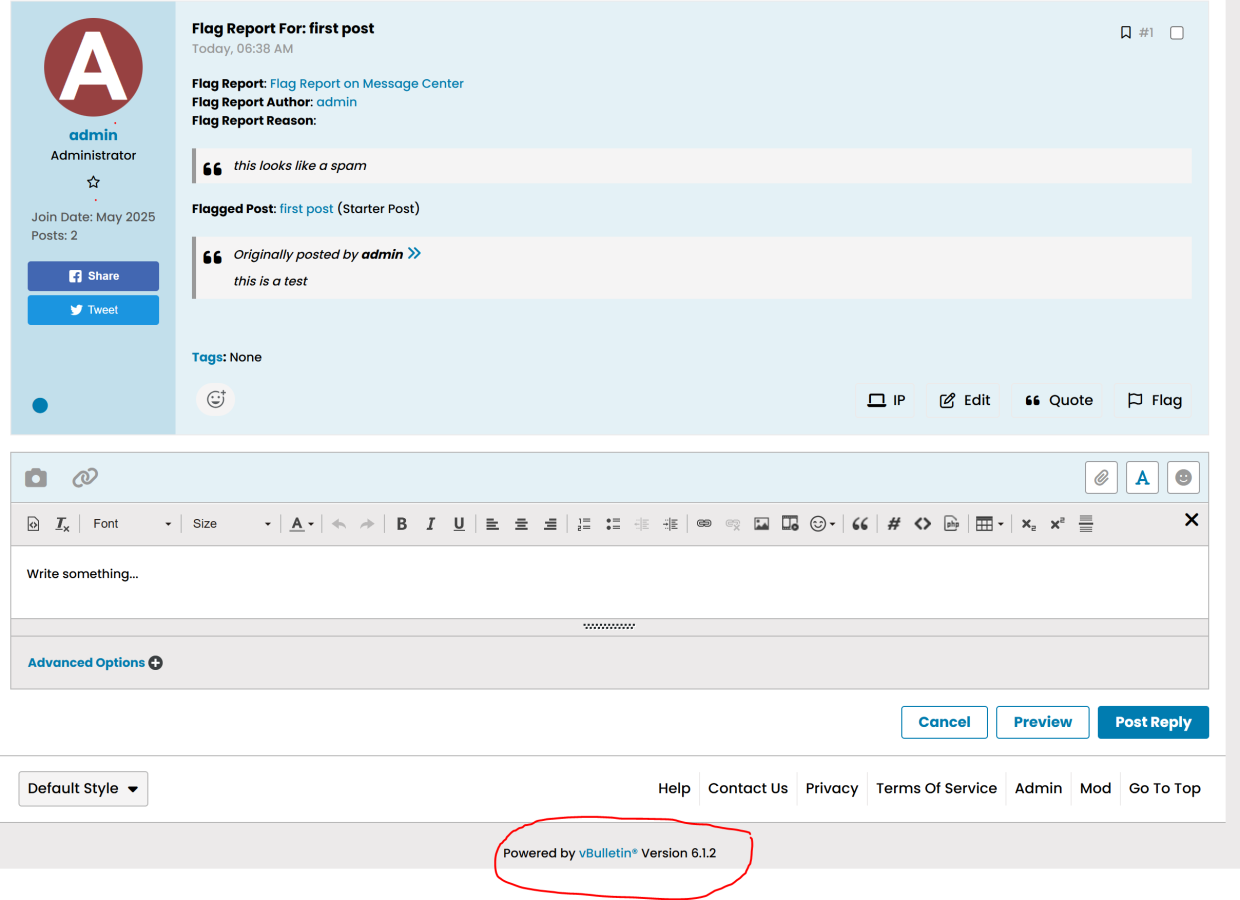1240x900 pixels.
Task: Insert horizontal line icon
Action: point(1086,524)
